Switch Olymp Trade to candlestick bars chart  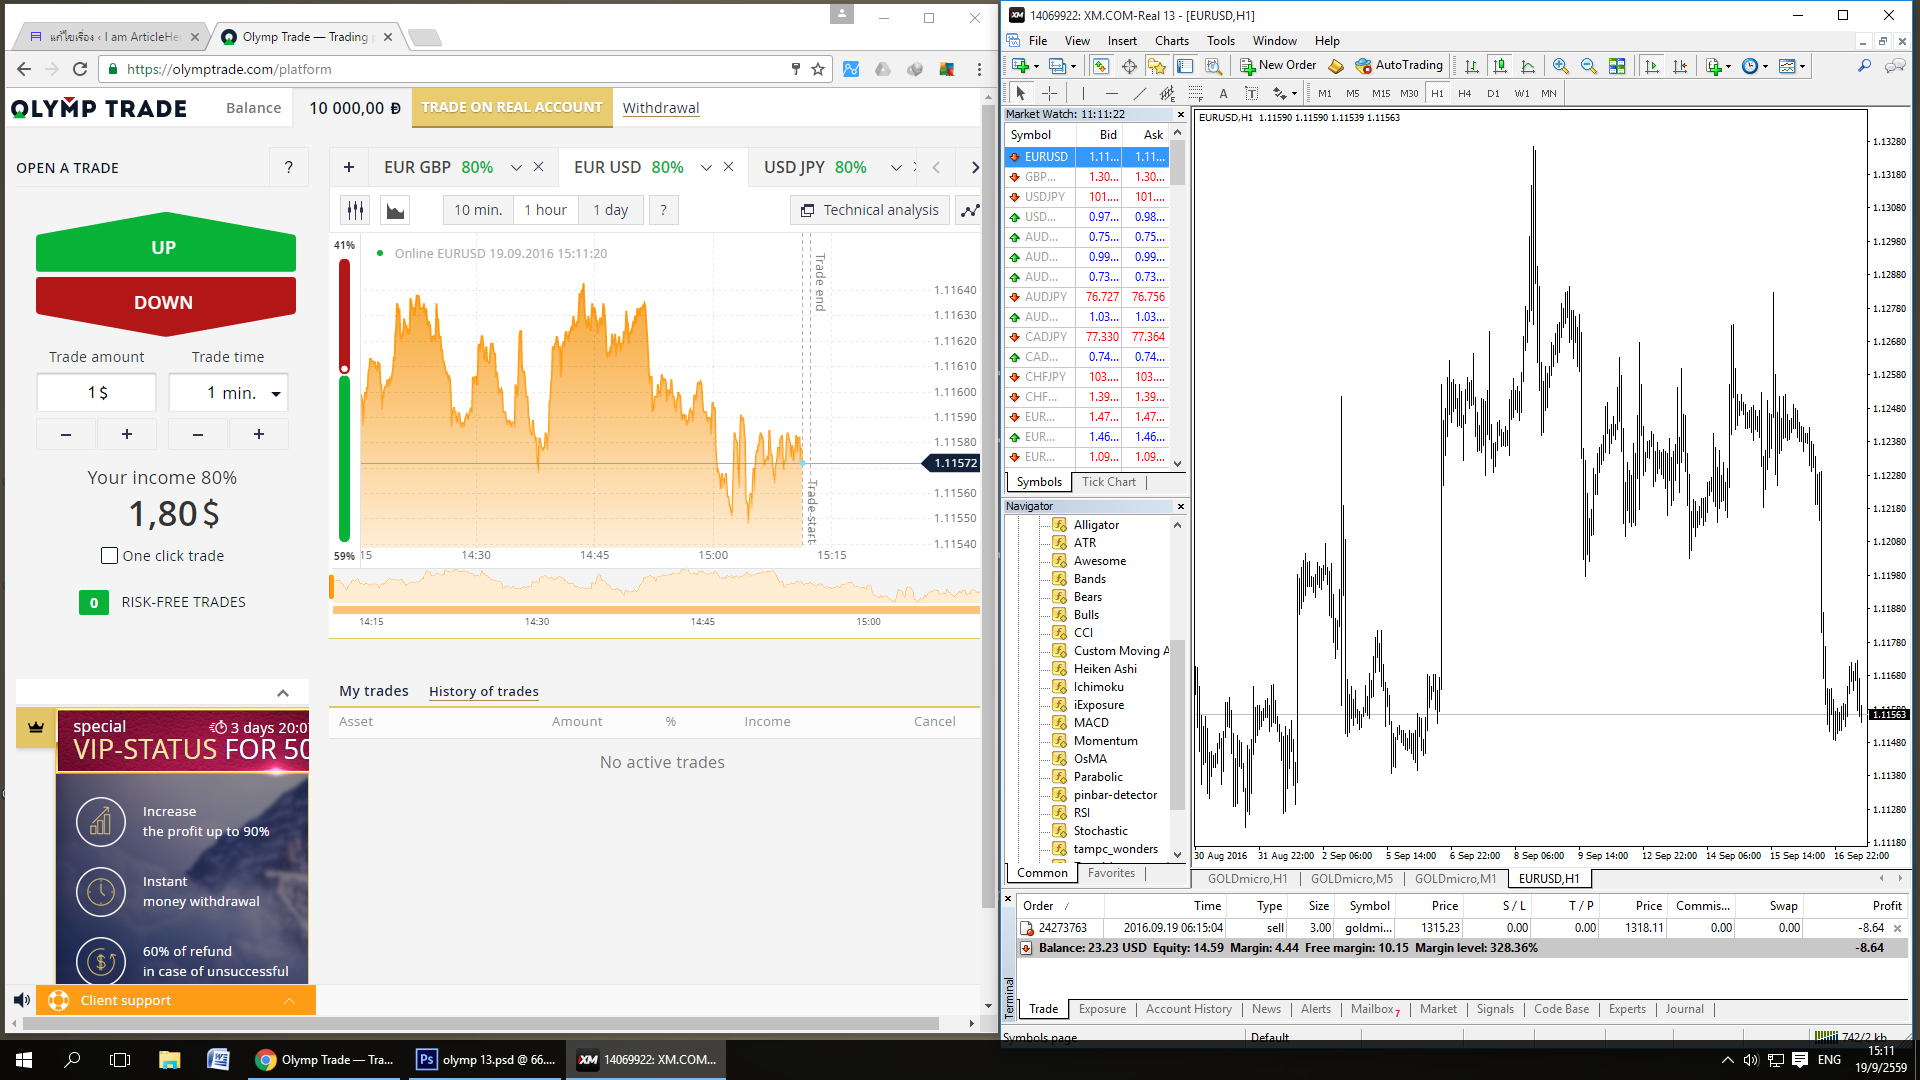pos(355,210)
